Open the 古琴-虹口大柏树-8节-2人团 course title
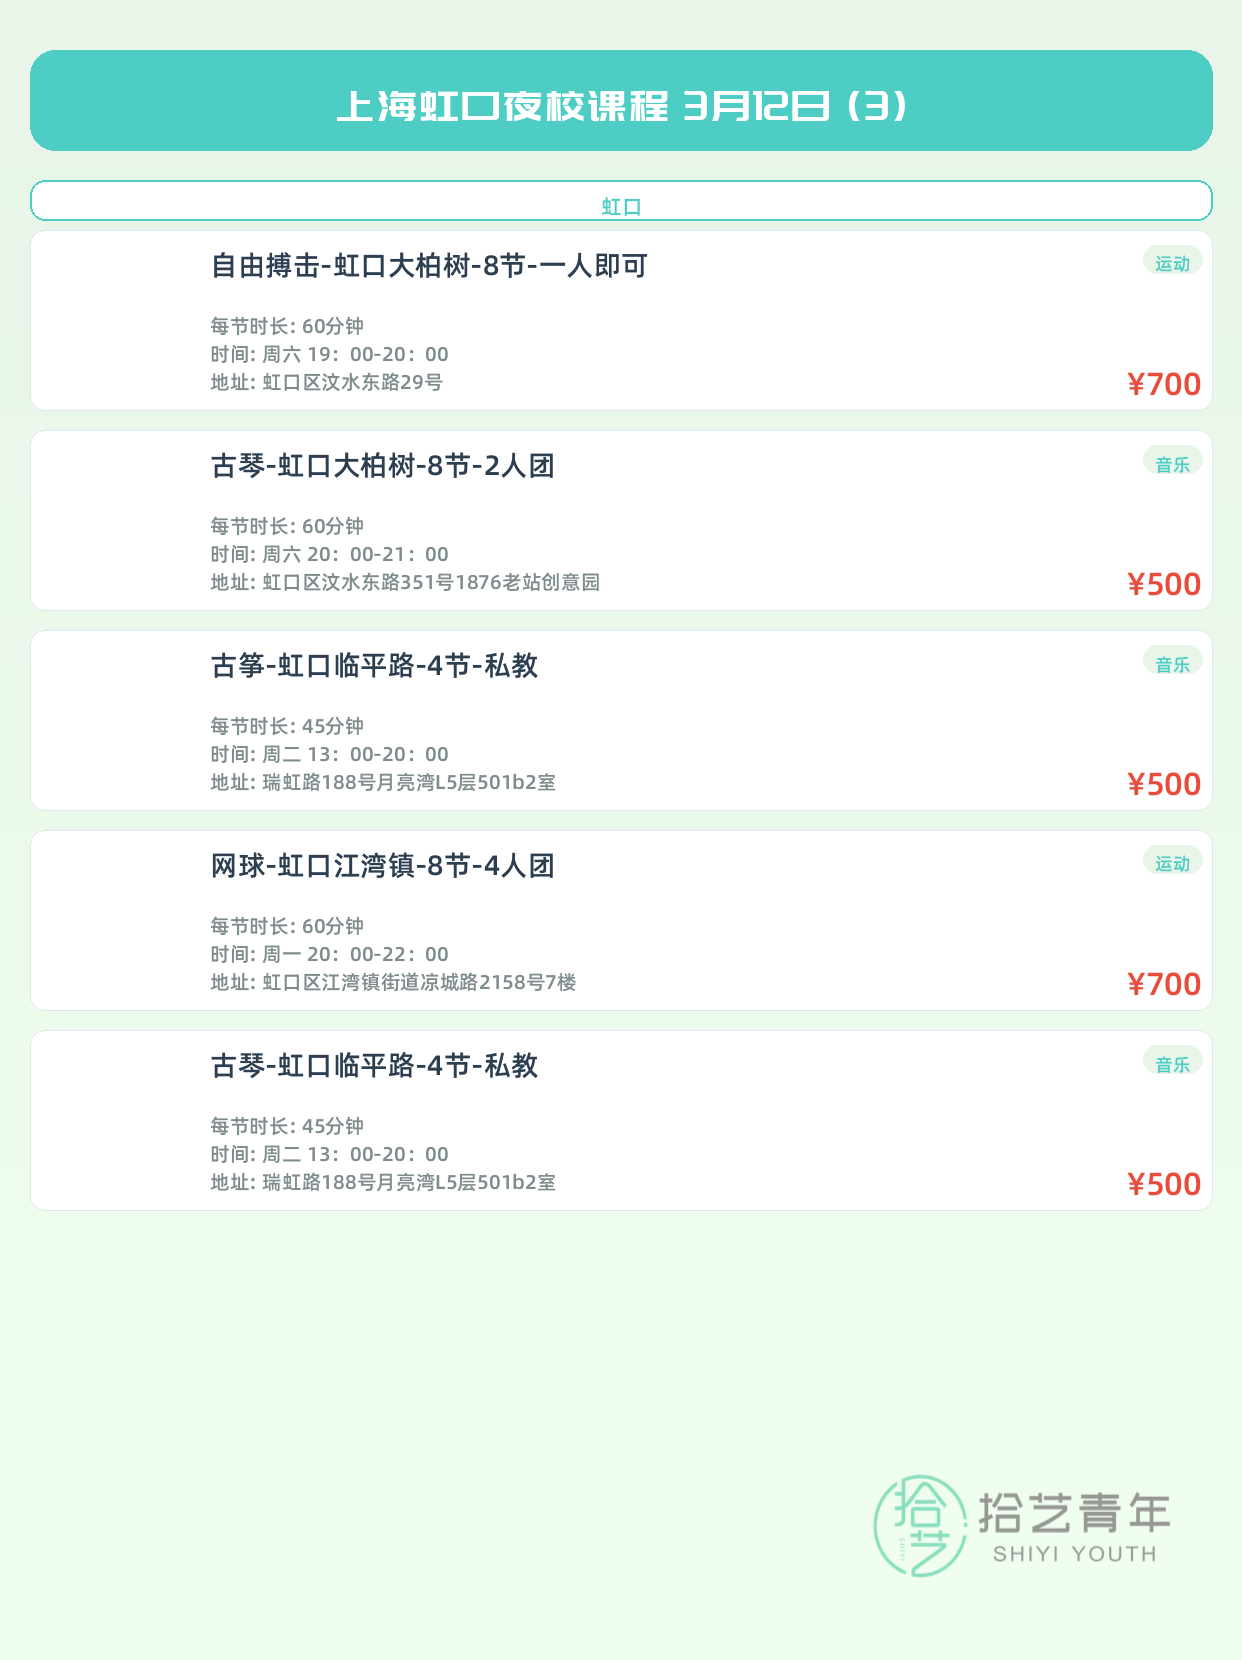 point(382,466)
